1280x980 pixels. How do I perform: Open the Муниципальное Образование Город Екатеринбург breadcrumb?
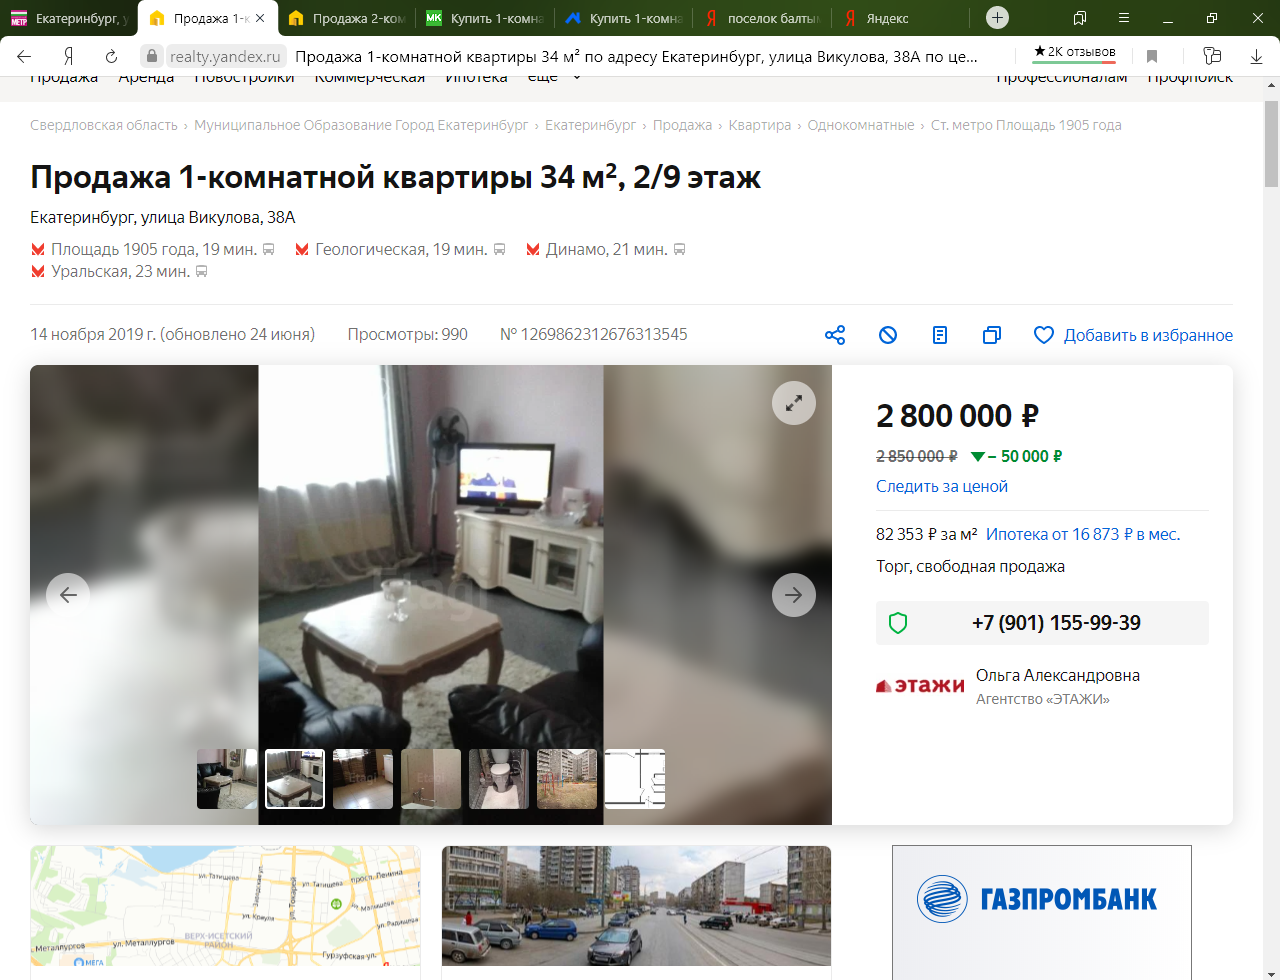click(361, 125)
